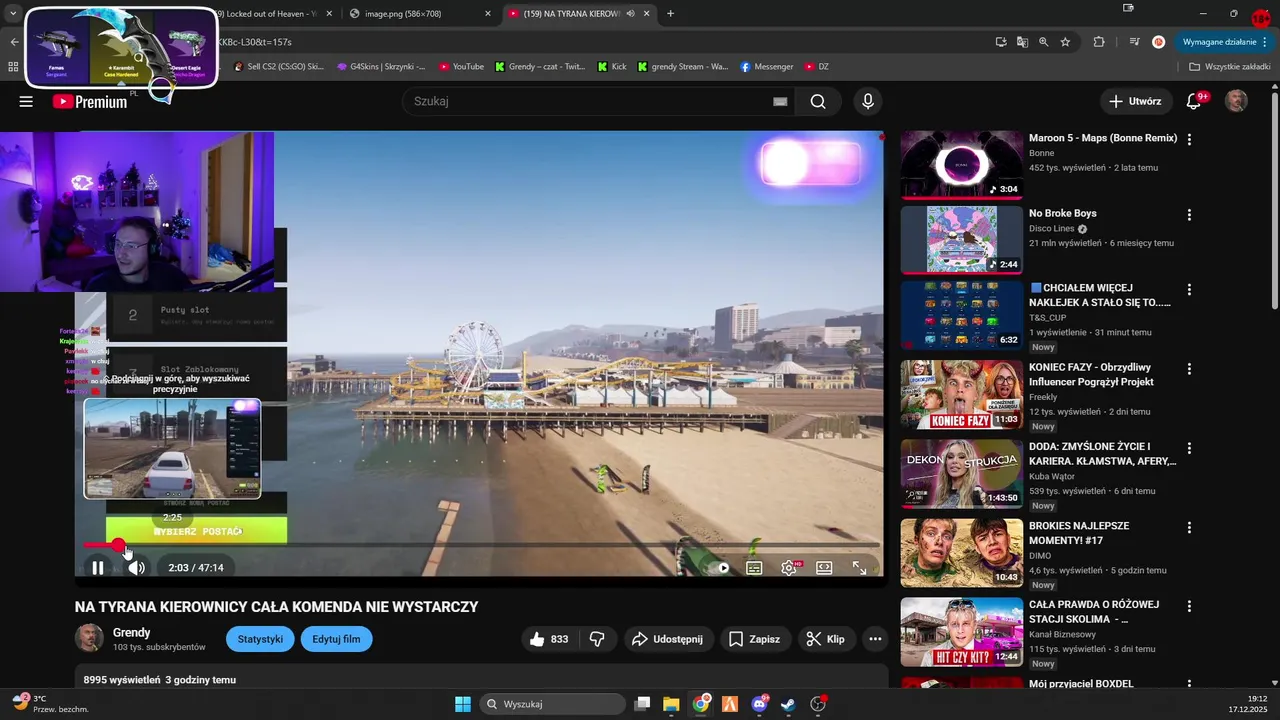The height and width of the screenshot is (720, 1280).
Task: Open options for BROKIES NAJLEPSZE MOMENTY video
Action: coord(1189,526)
